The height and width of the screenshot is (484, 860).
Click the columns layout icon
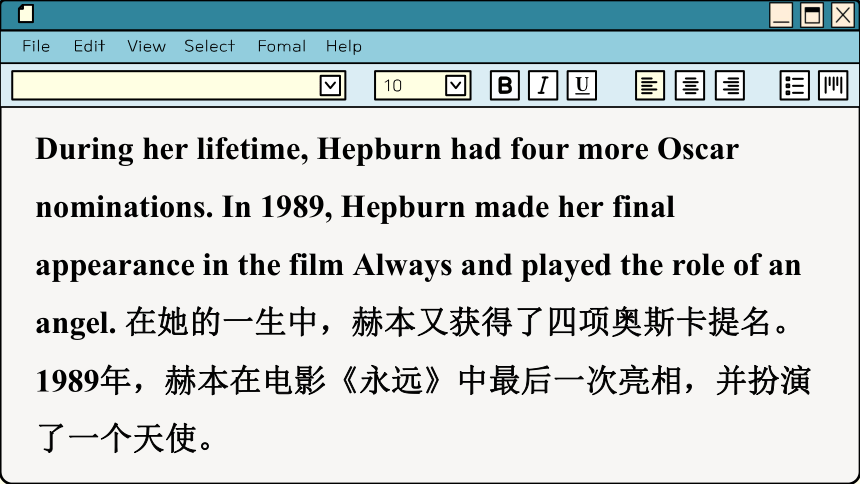(833, 86)
